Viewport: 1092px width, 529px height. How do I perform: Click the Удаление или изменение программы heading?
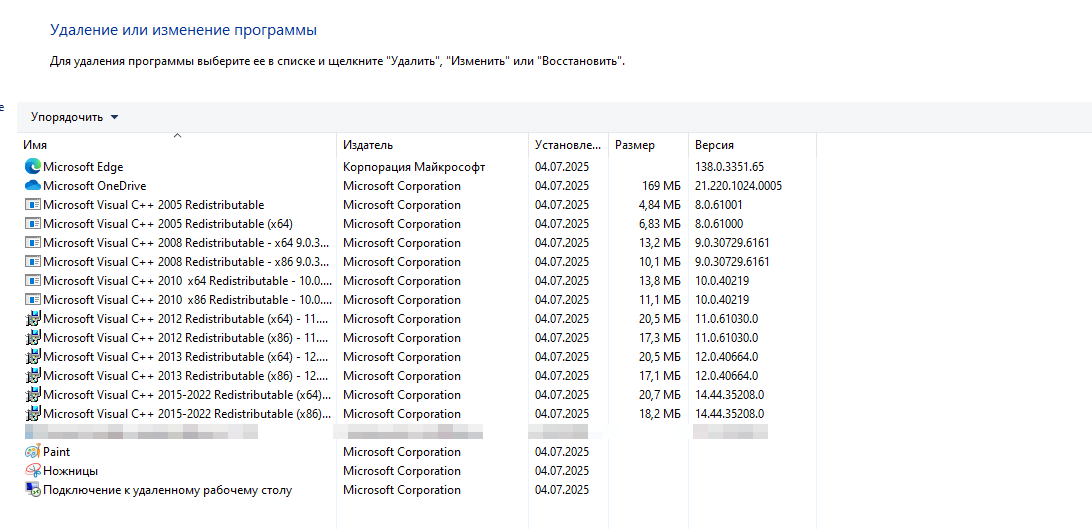(184, 31)
